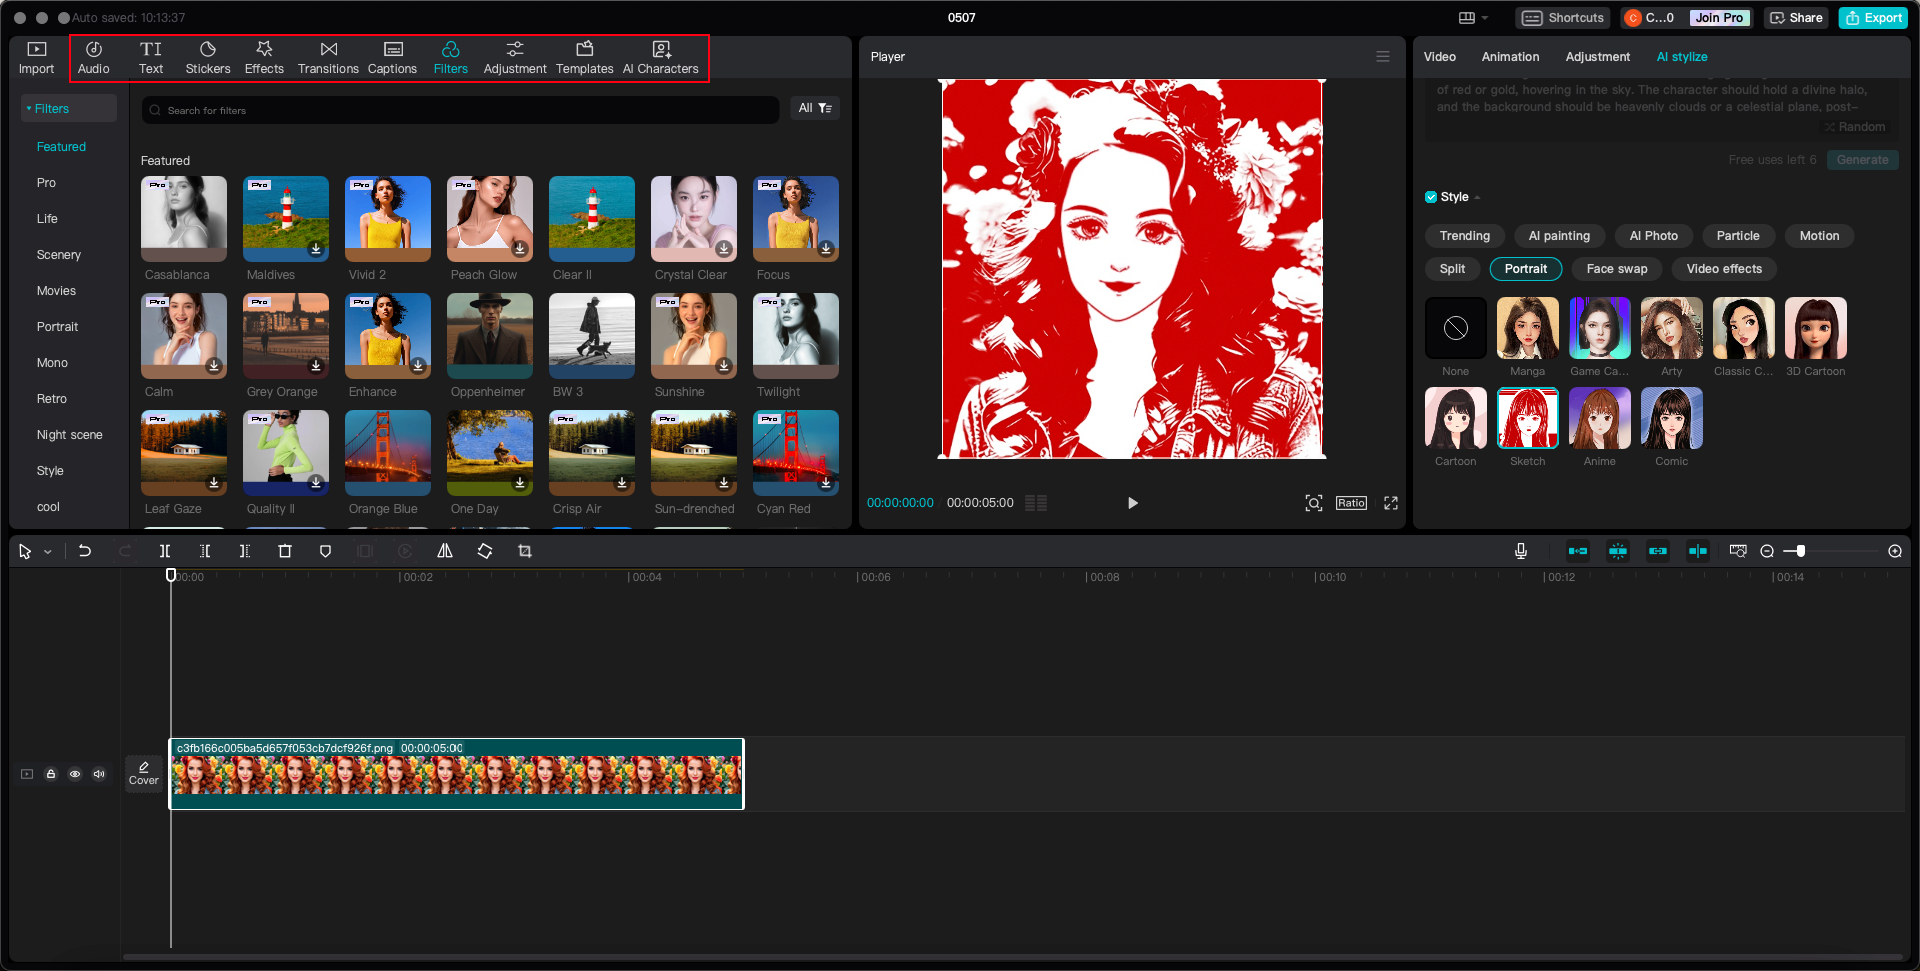Click the split clip tool in timeline toolbar
This screenshot has width=1920, height=971.
(165, 551)
